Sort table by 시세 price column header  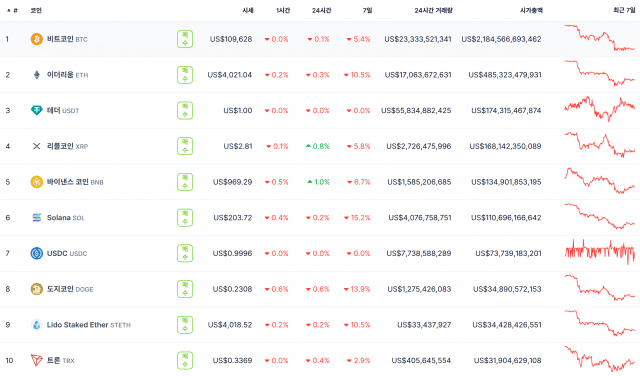[x=248, y=11]
